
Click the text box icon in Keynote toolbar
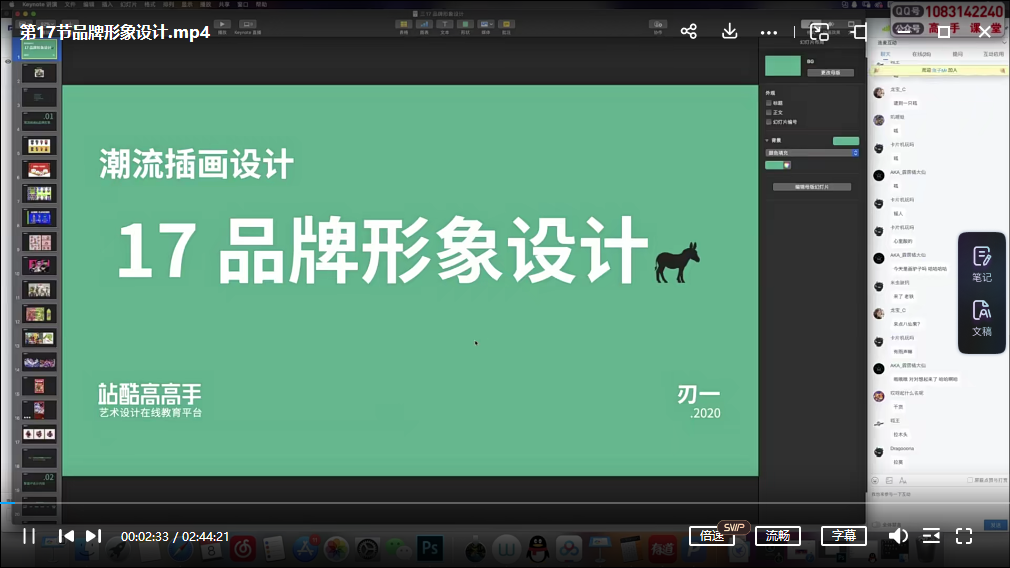click(x=444, y=26)
